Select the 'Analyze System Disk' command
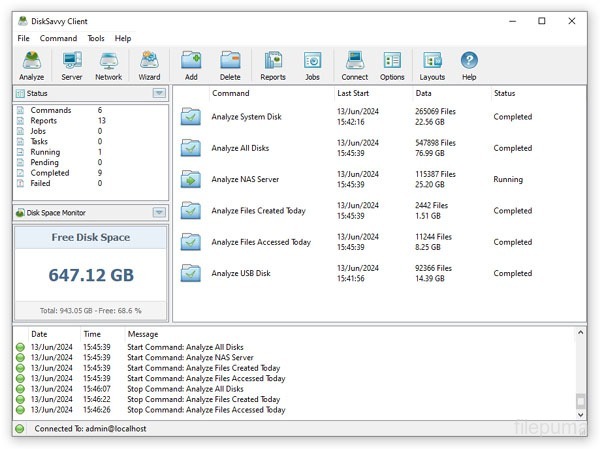Screen dimensions: 600x449 (x=246, y=117)
